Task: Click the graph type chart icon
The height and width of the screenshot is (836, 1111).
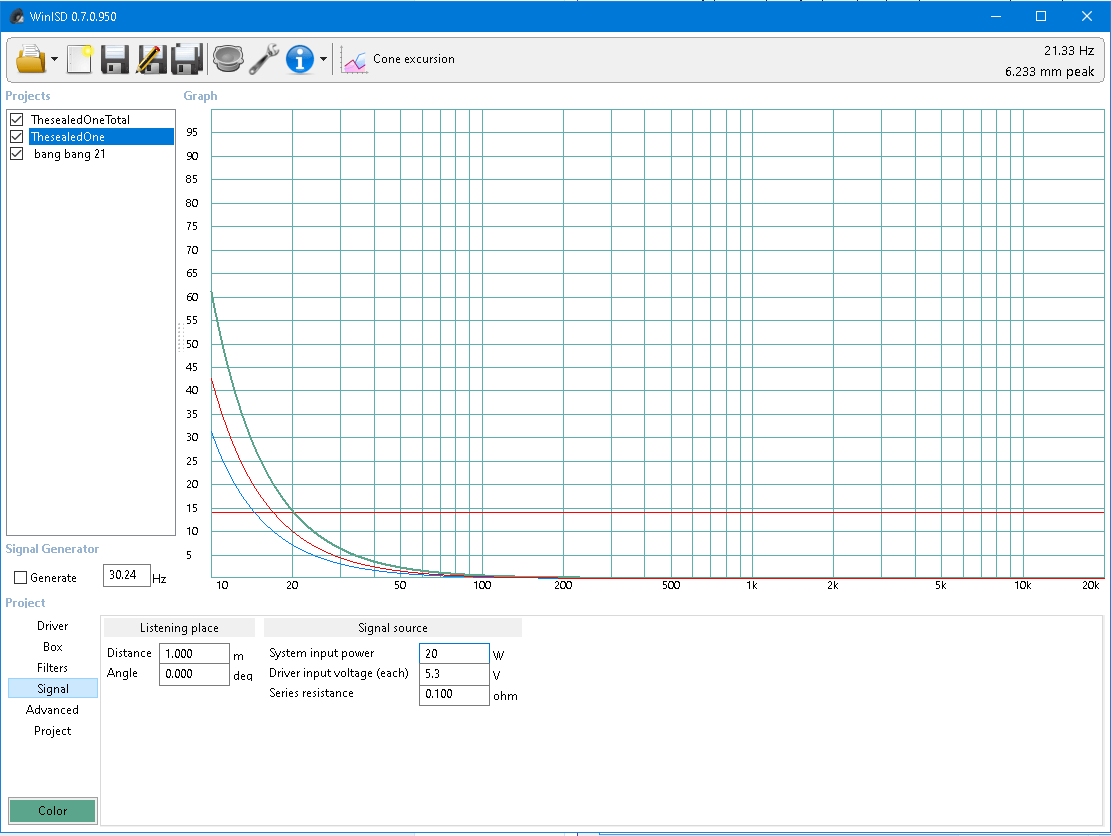Action: (354, 60)
